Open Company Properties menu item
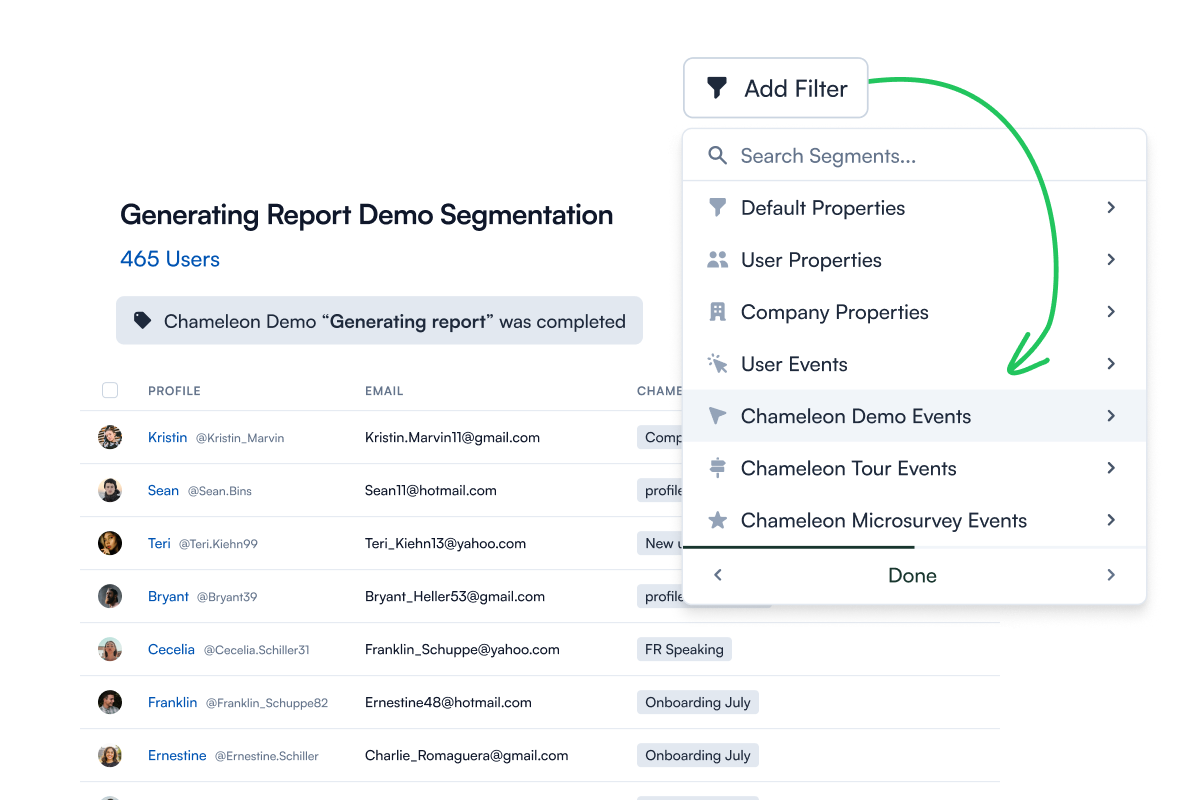The height and width of the screenshot is (800, 1200). coord(914,312)
